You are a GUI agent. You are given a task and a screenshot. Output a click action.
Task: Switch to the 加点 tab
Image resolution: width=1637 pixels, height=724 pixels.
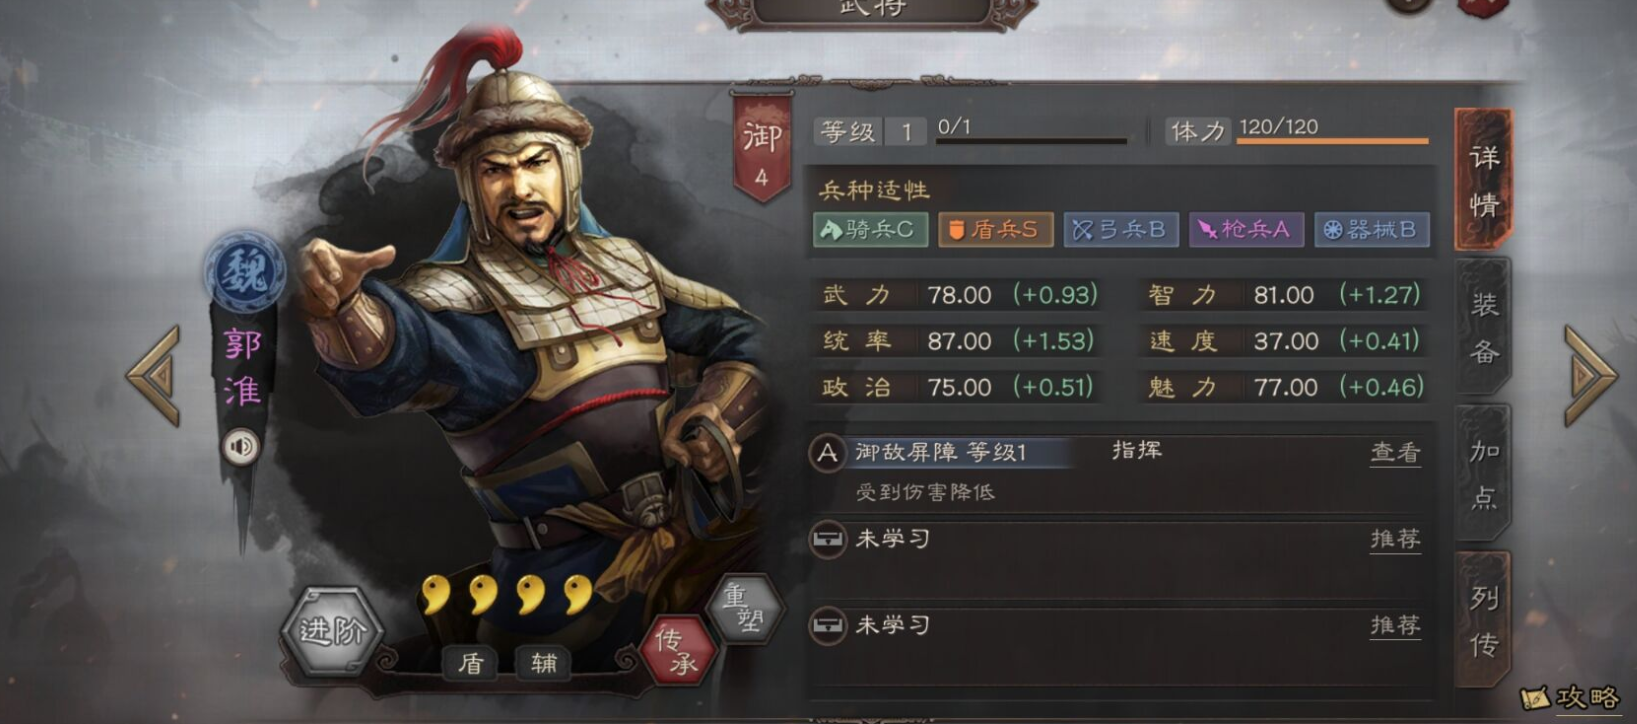pyautogui.click(x=1484, y=474)
